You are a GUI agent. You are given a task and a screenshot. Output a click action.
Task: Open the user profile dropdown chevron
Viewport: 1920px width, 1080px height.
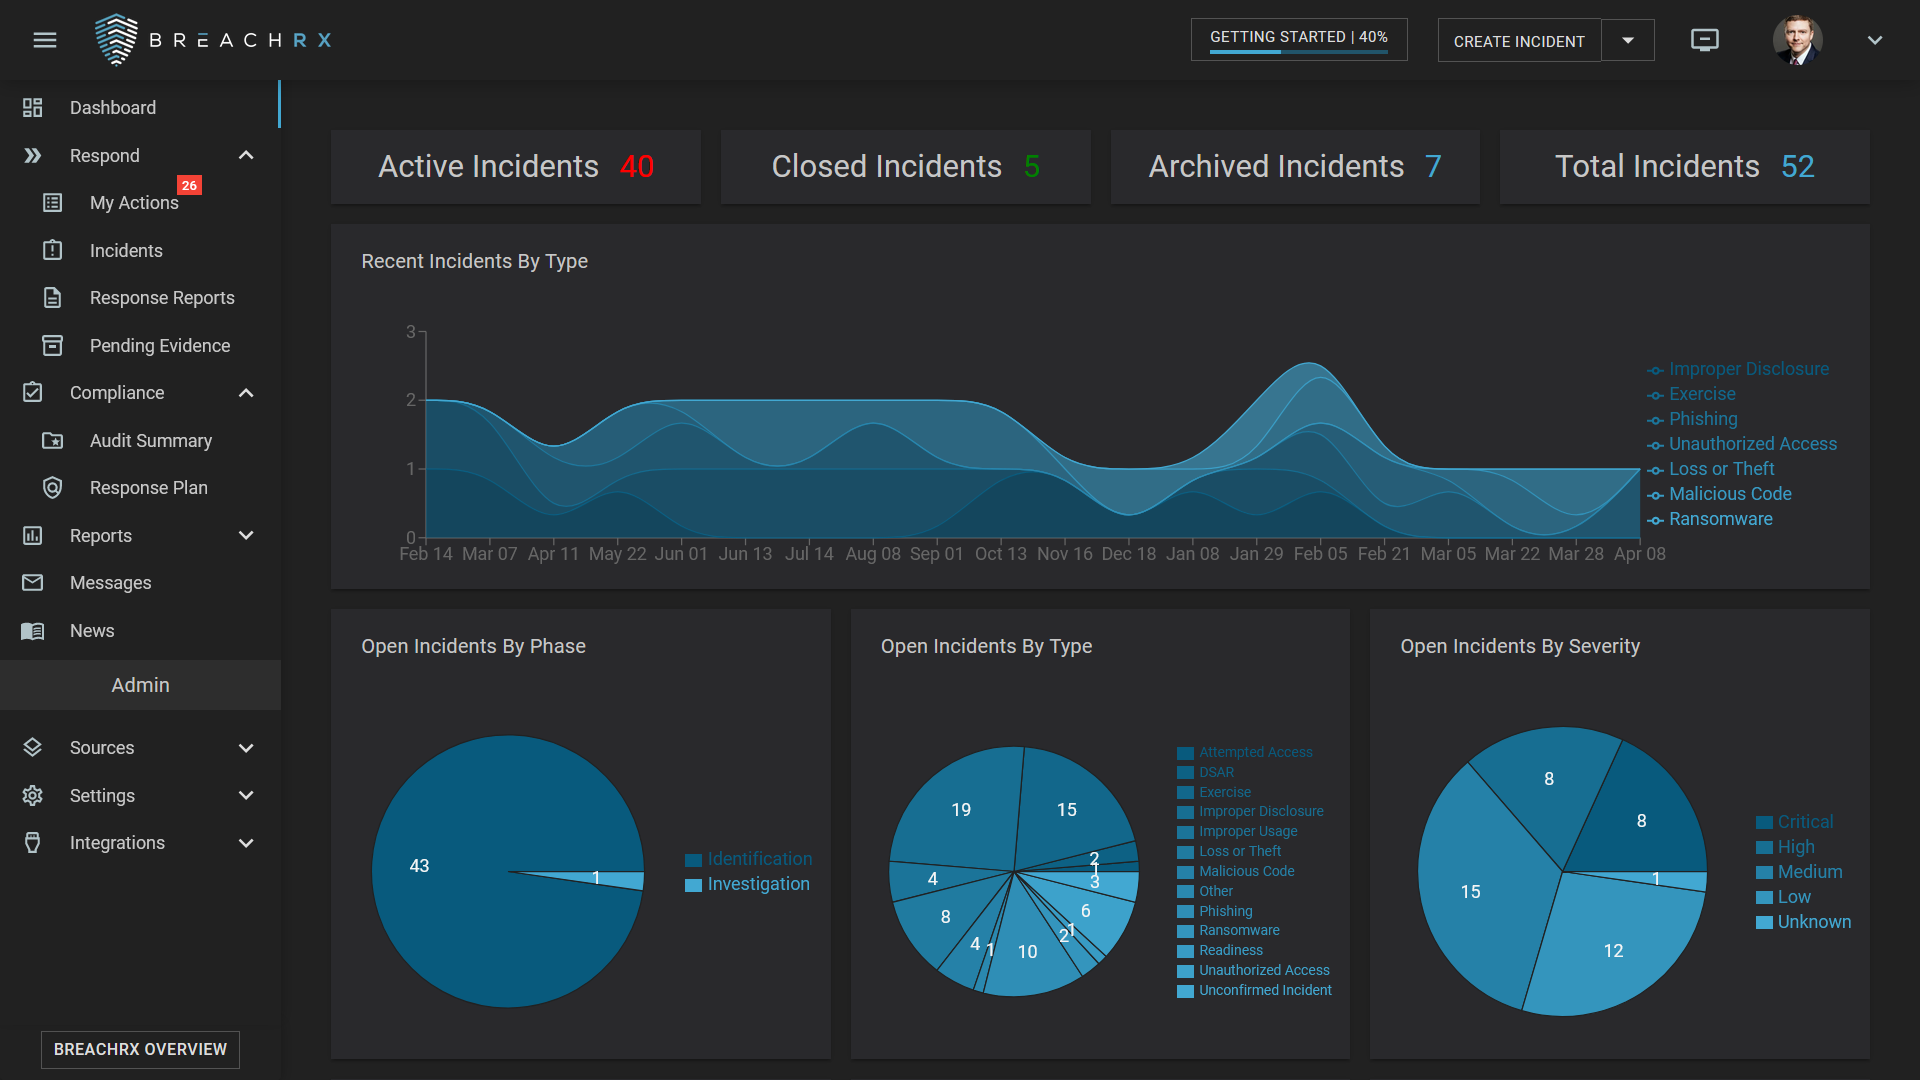pos(1875,40)
